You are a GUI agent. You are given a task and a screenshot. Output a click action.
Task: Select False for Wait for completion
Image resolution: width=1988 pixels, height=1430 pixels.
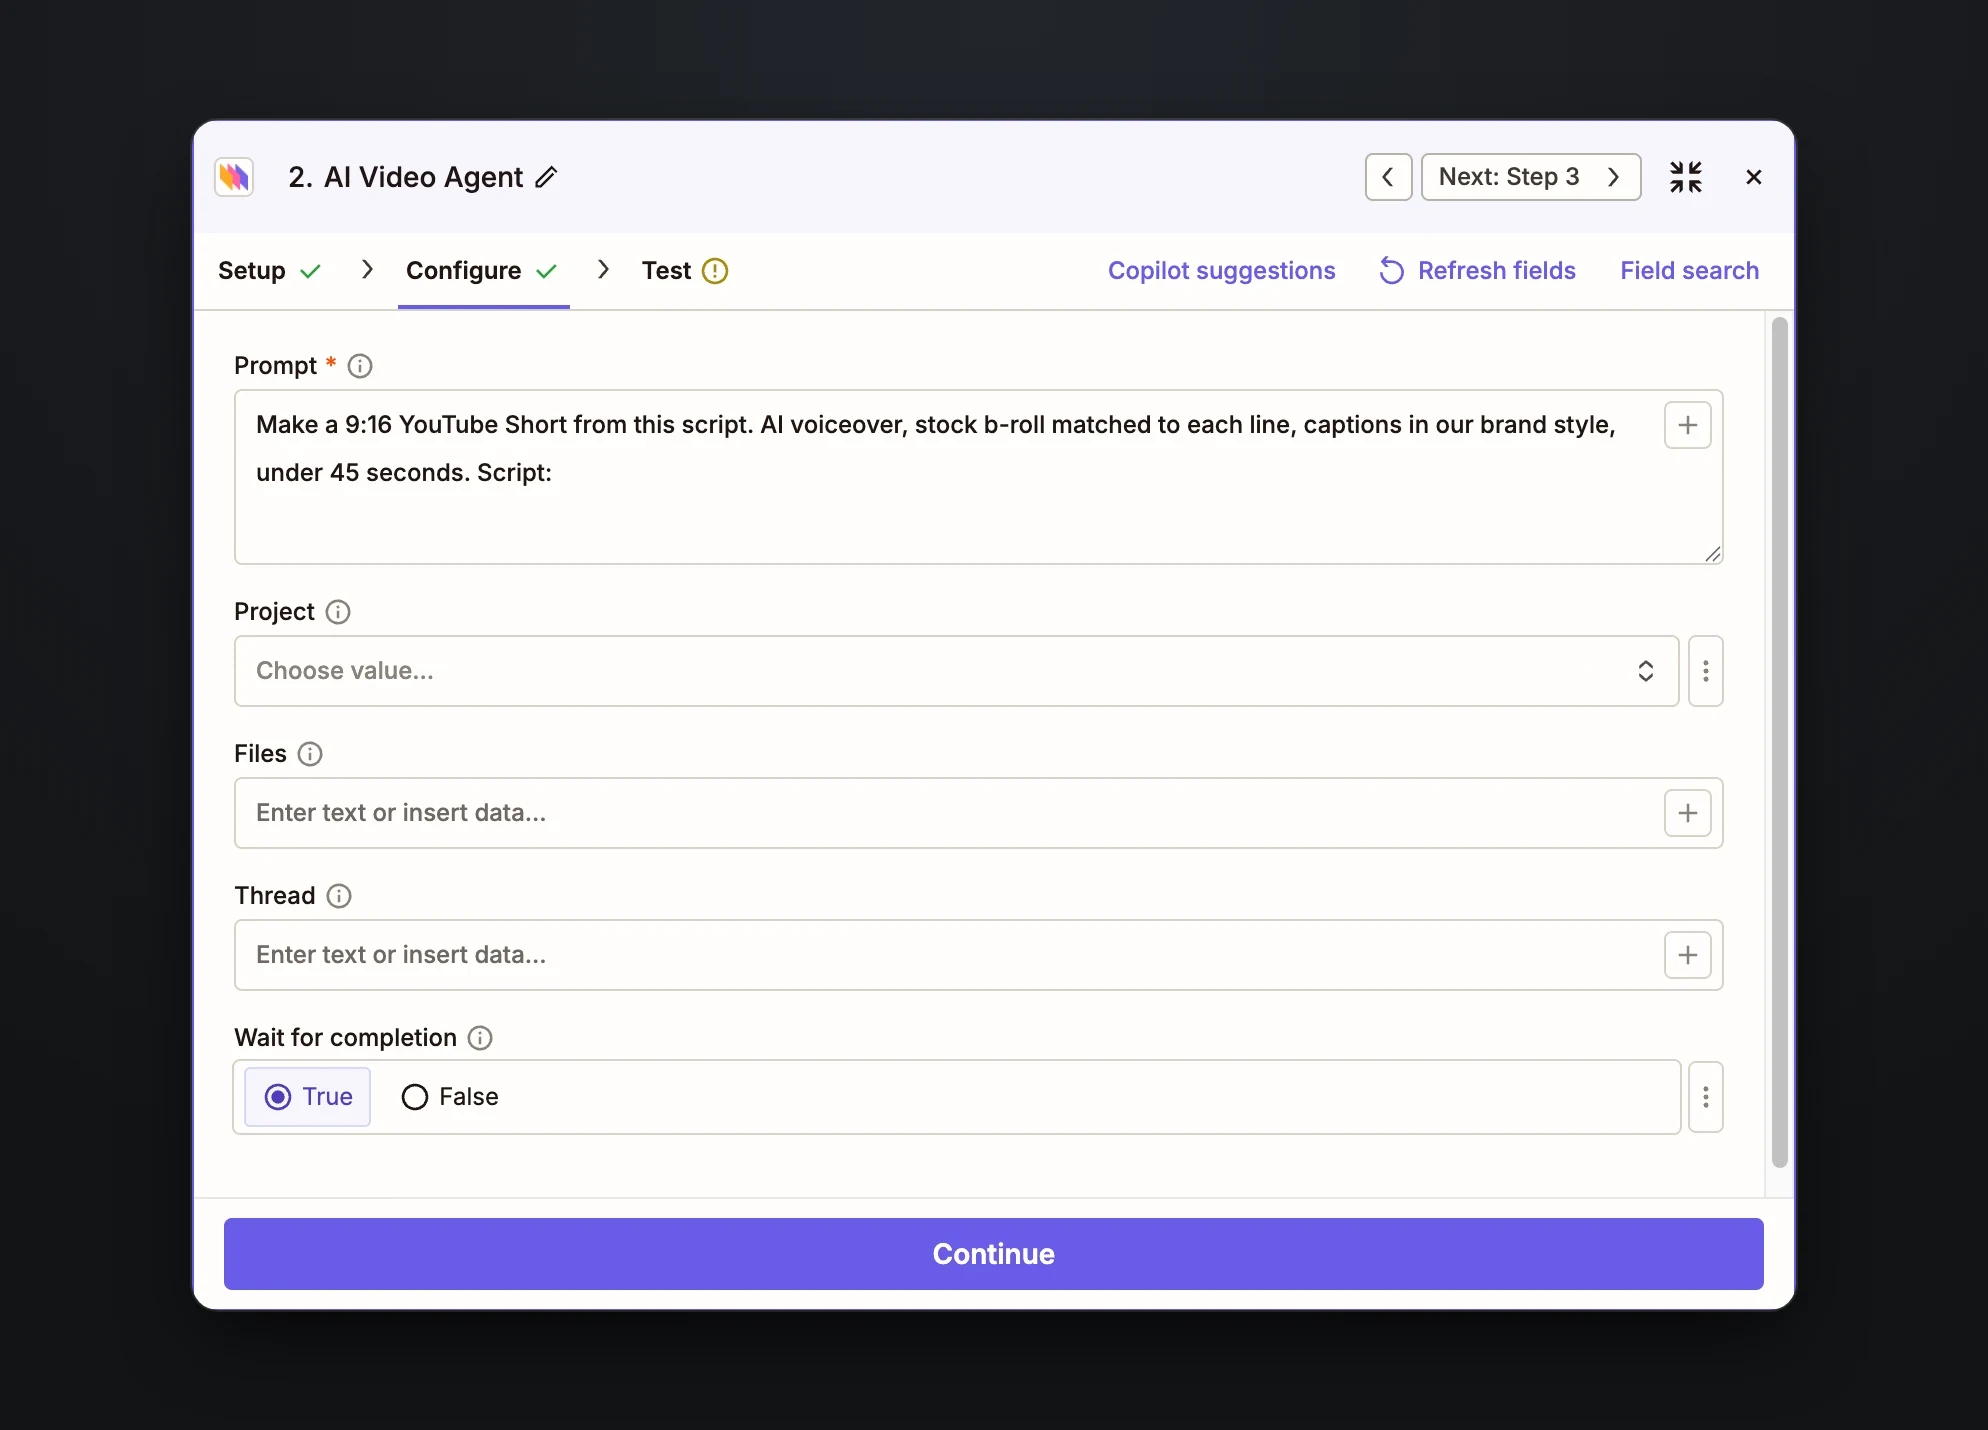click(450, 1097)
